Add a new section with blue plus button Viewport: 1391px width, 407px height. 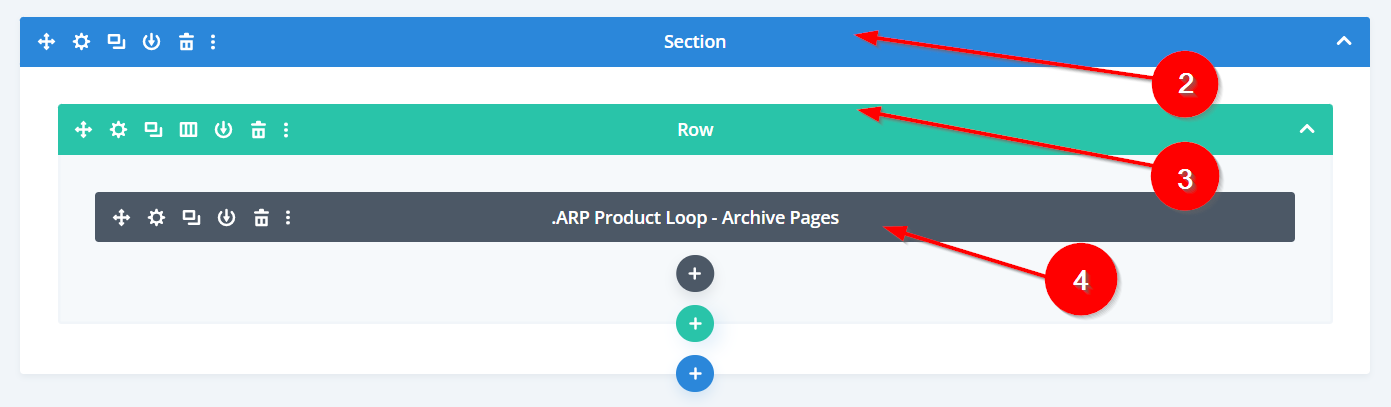tap(695, 374)
